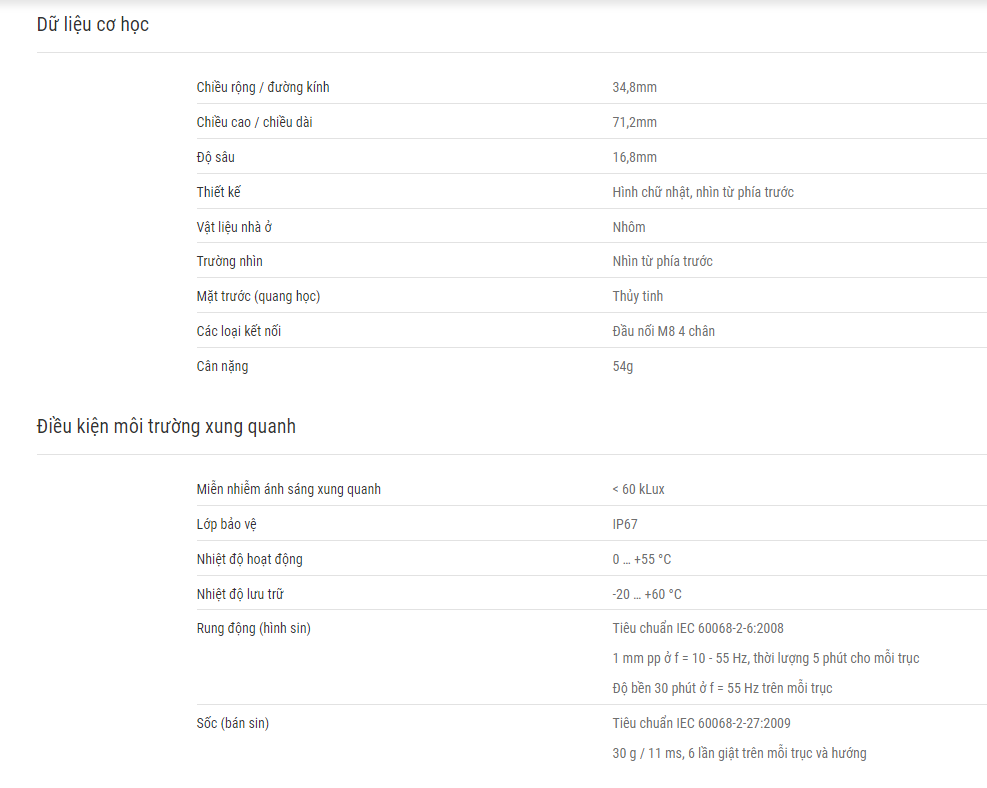Click the 'Dữ liệu cơ học' section heading
This screenshot has height=788, width=987.
pos(93,25)
